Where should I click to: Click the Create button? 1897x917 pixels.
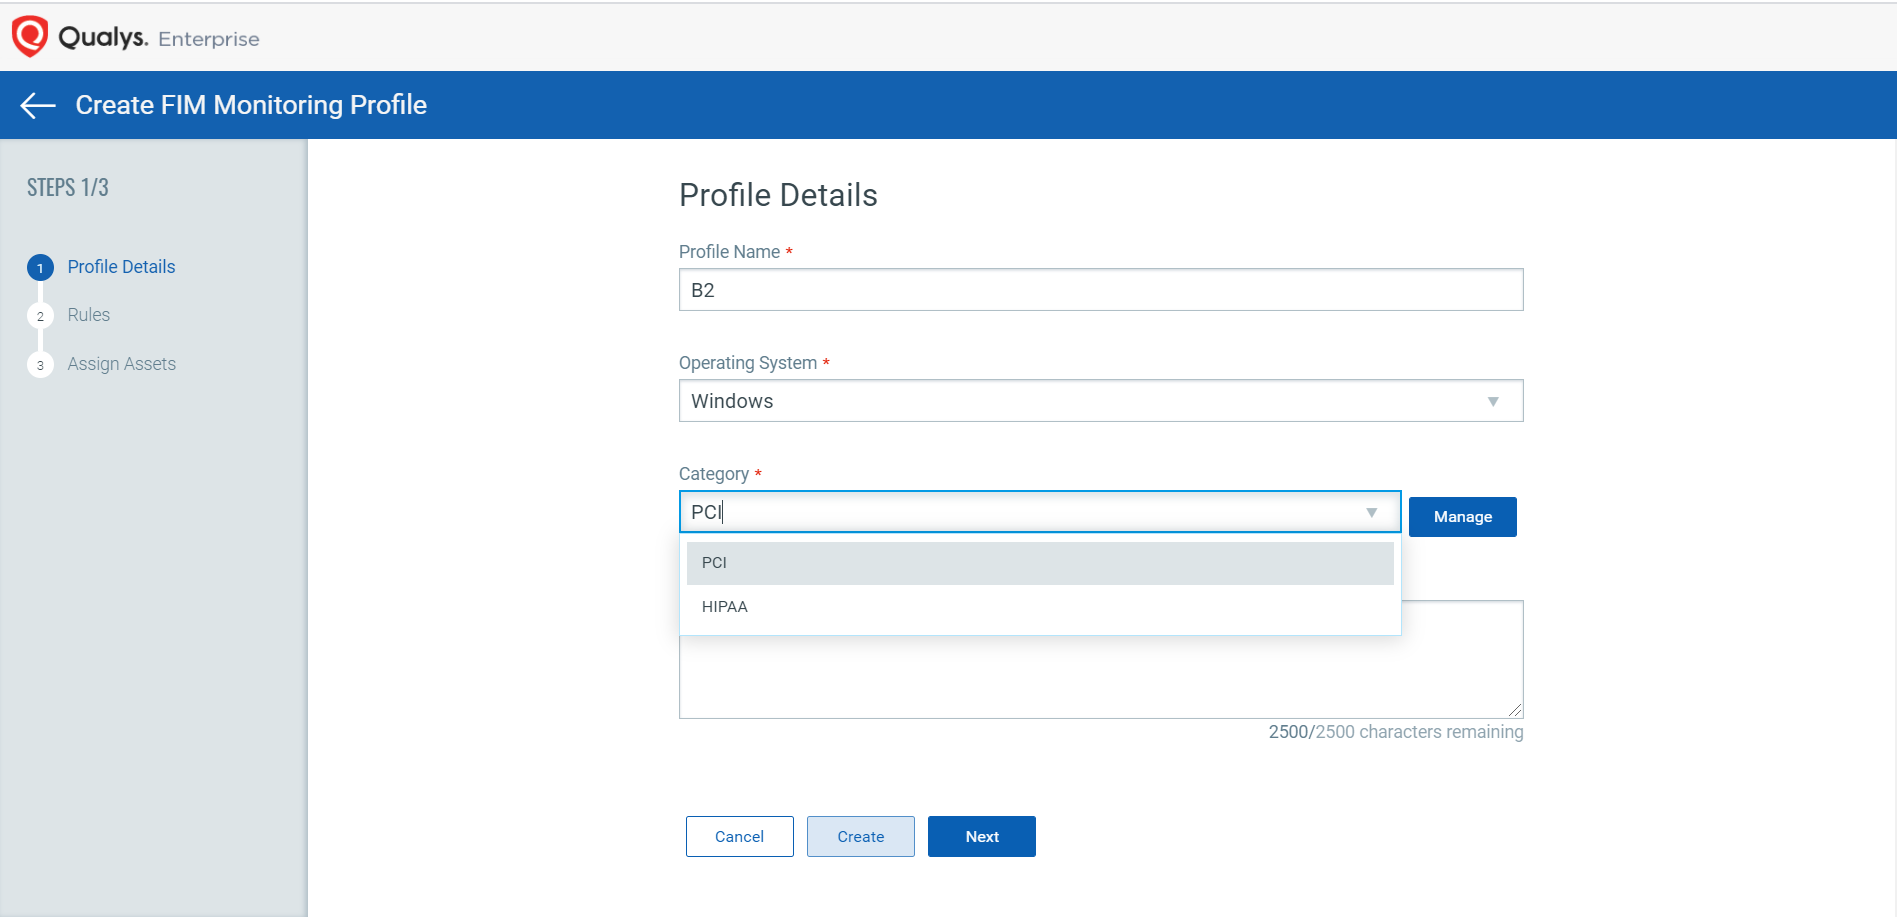point(860,837)
